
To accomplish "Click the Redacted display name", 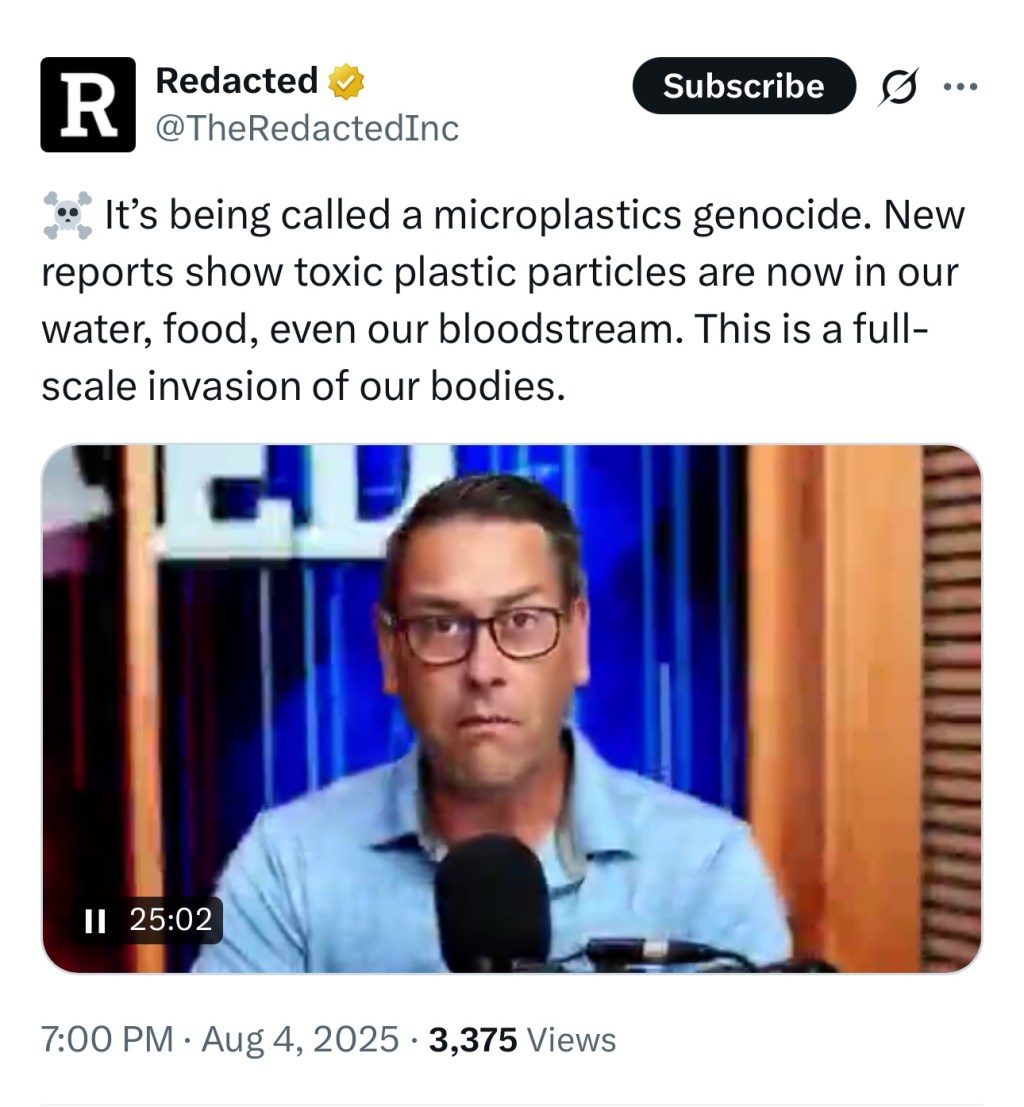I will tap(237, 81).
